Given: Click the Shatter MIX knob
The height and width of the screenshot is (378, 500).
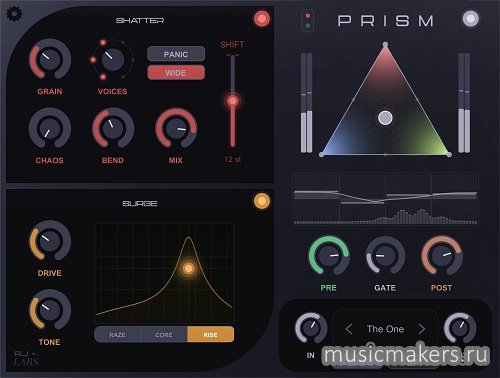Looking at the screenshot, I should 176,128.
